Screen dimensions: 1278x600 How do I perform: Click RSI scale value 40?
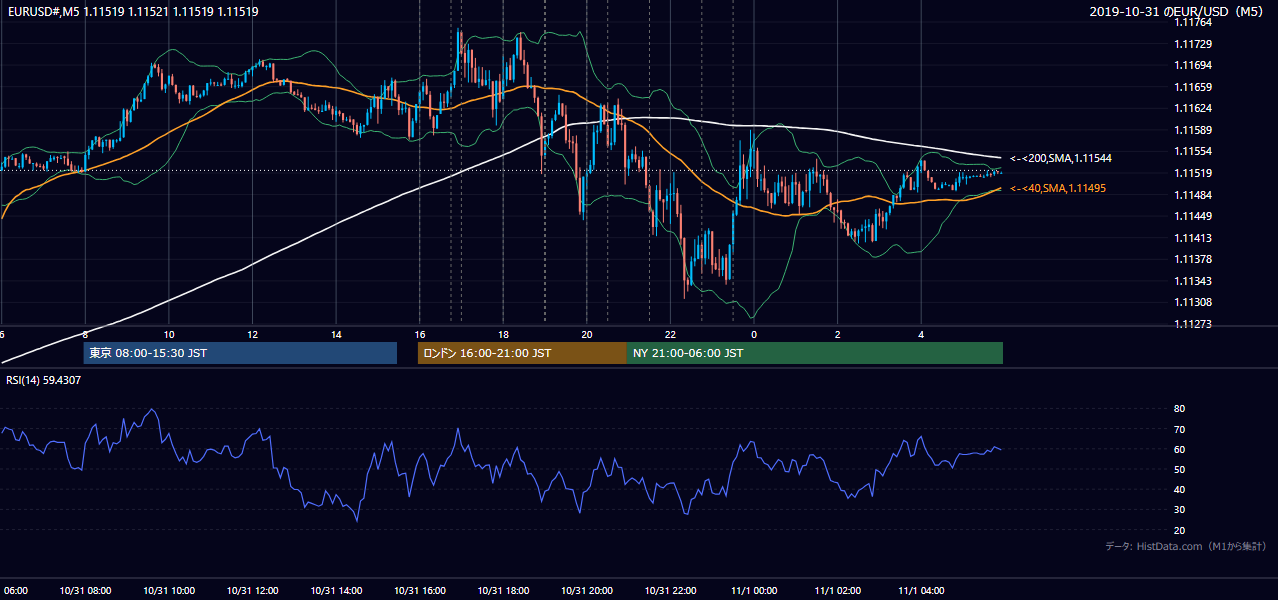pos(1179,489)
